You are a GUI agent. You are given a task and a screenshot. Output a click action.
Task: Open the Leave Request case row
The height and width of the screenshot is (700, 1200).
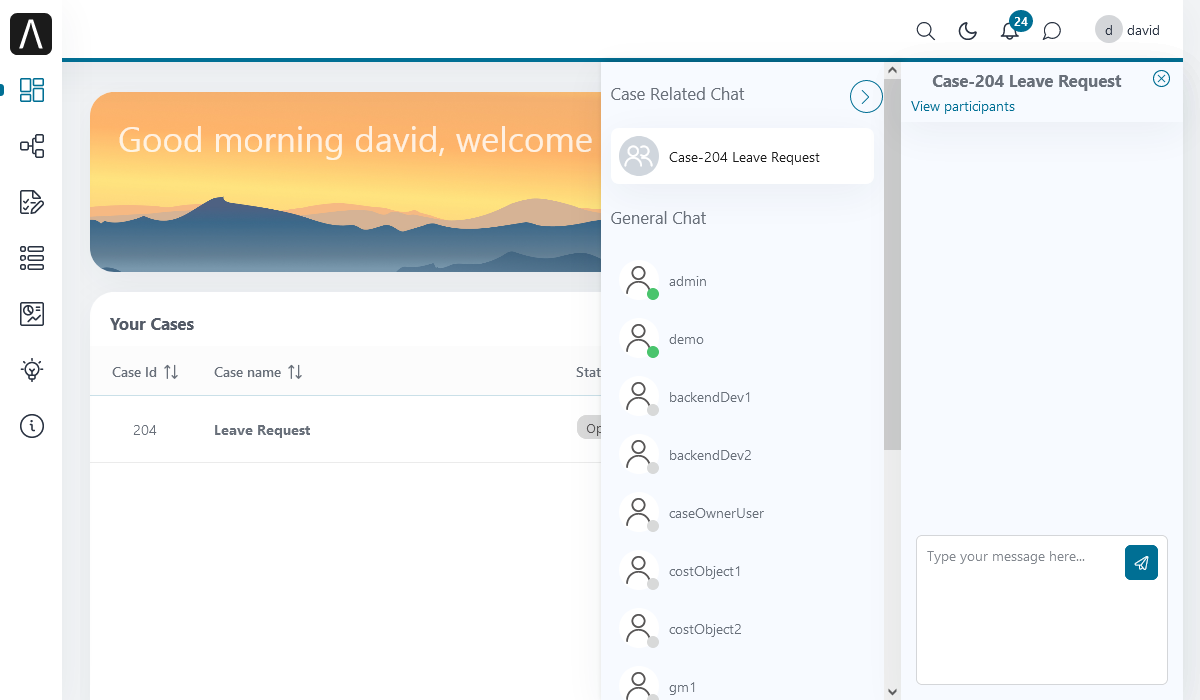pos(345,430)
